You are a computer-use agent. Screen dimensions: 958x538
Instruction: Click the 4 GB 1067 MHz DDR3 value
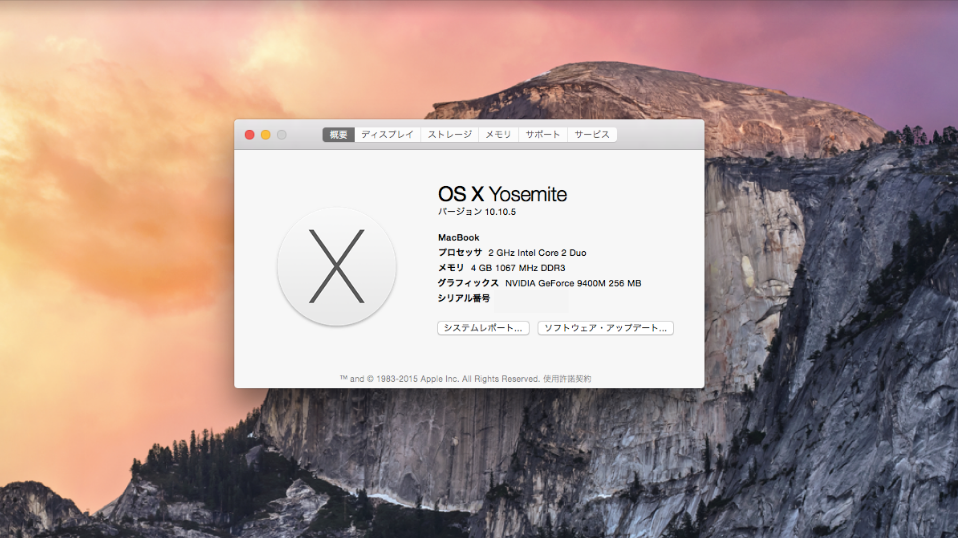click(x=518, y=268)
